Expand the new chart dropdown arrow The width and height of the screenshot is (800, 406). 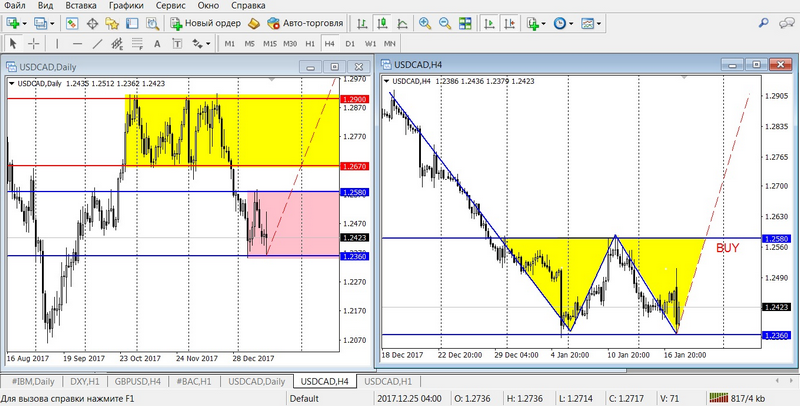click(27, 23)
